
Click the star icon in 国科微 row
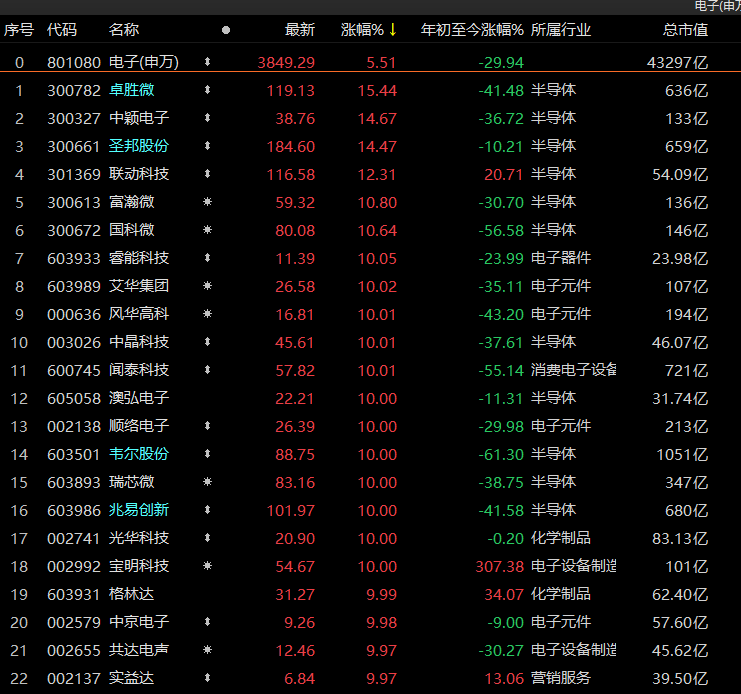[x=207, y=230]
